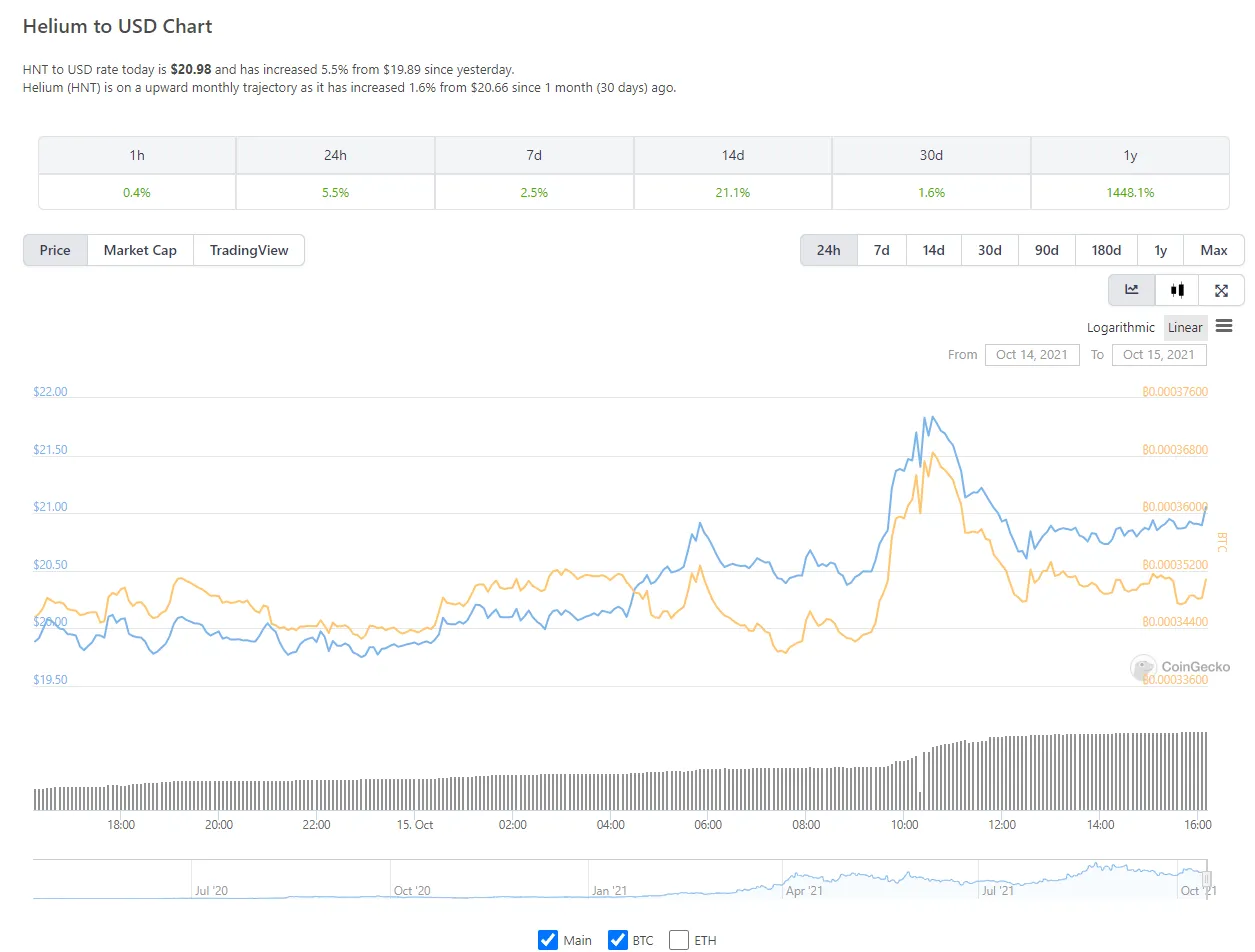The height and width of the screenshot is (952, 1255).
Task: Click the ฿0.00037600 BTC axis label
Action: (x=1175, y=392)
